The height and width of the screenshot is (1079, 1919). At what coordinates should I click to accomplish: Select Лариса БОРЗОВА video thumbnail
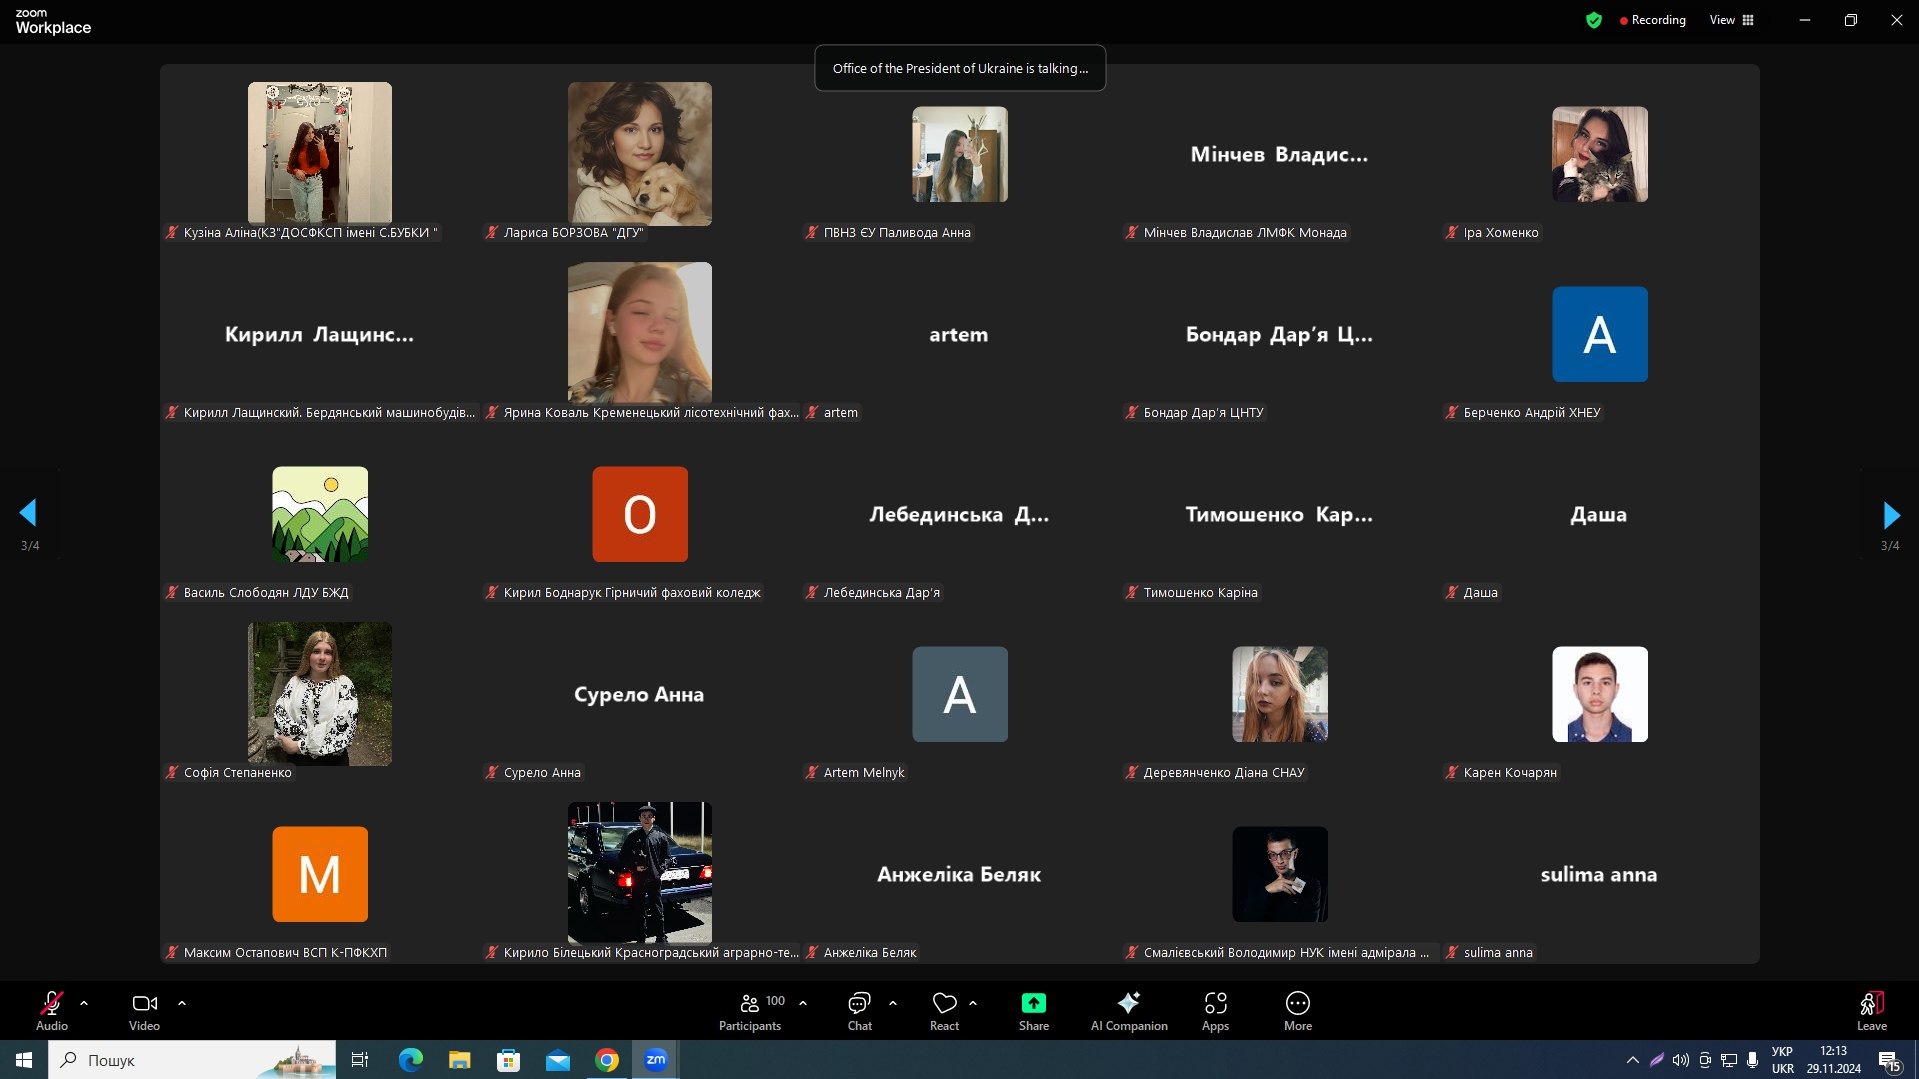point(640,154)
